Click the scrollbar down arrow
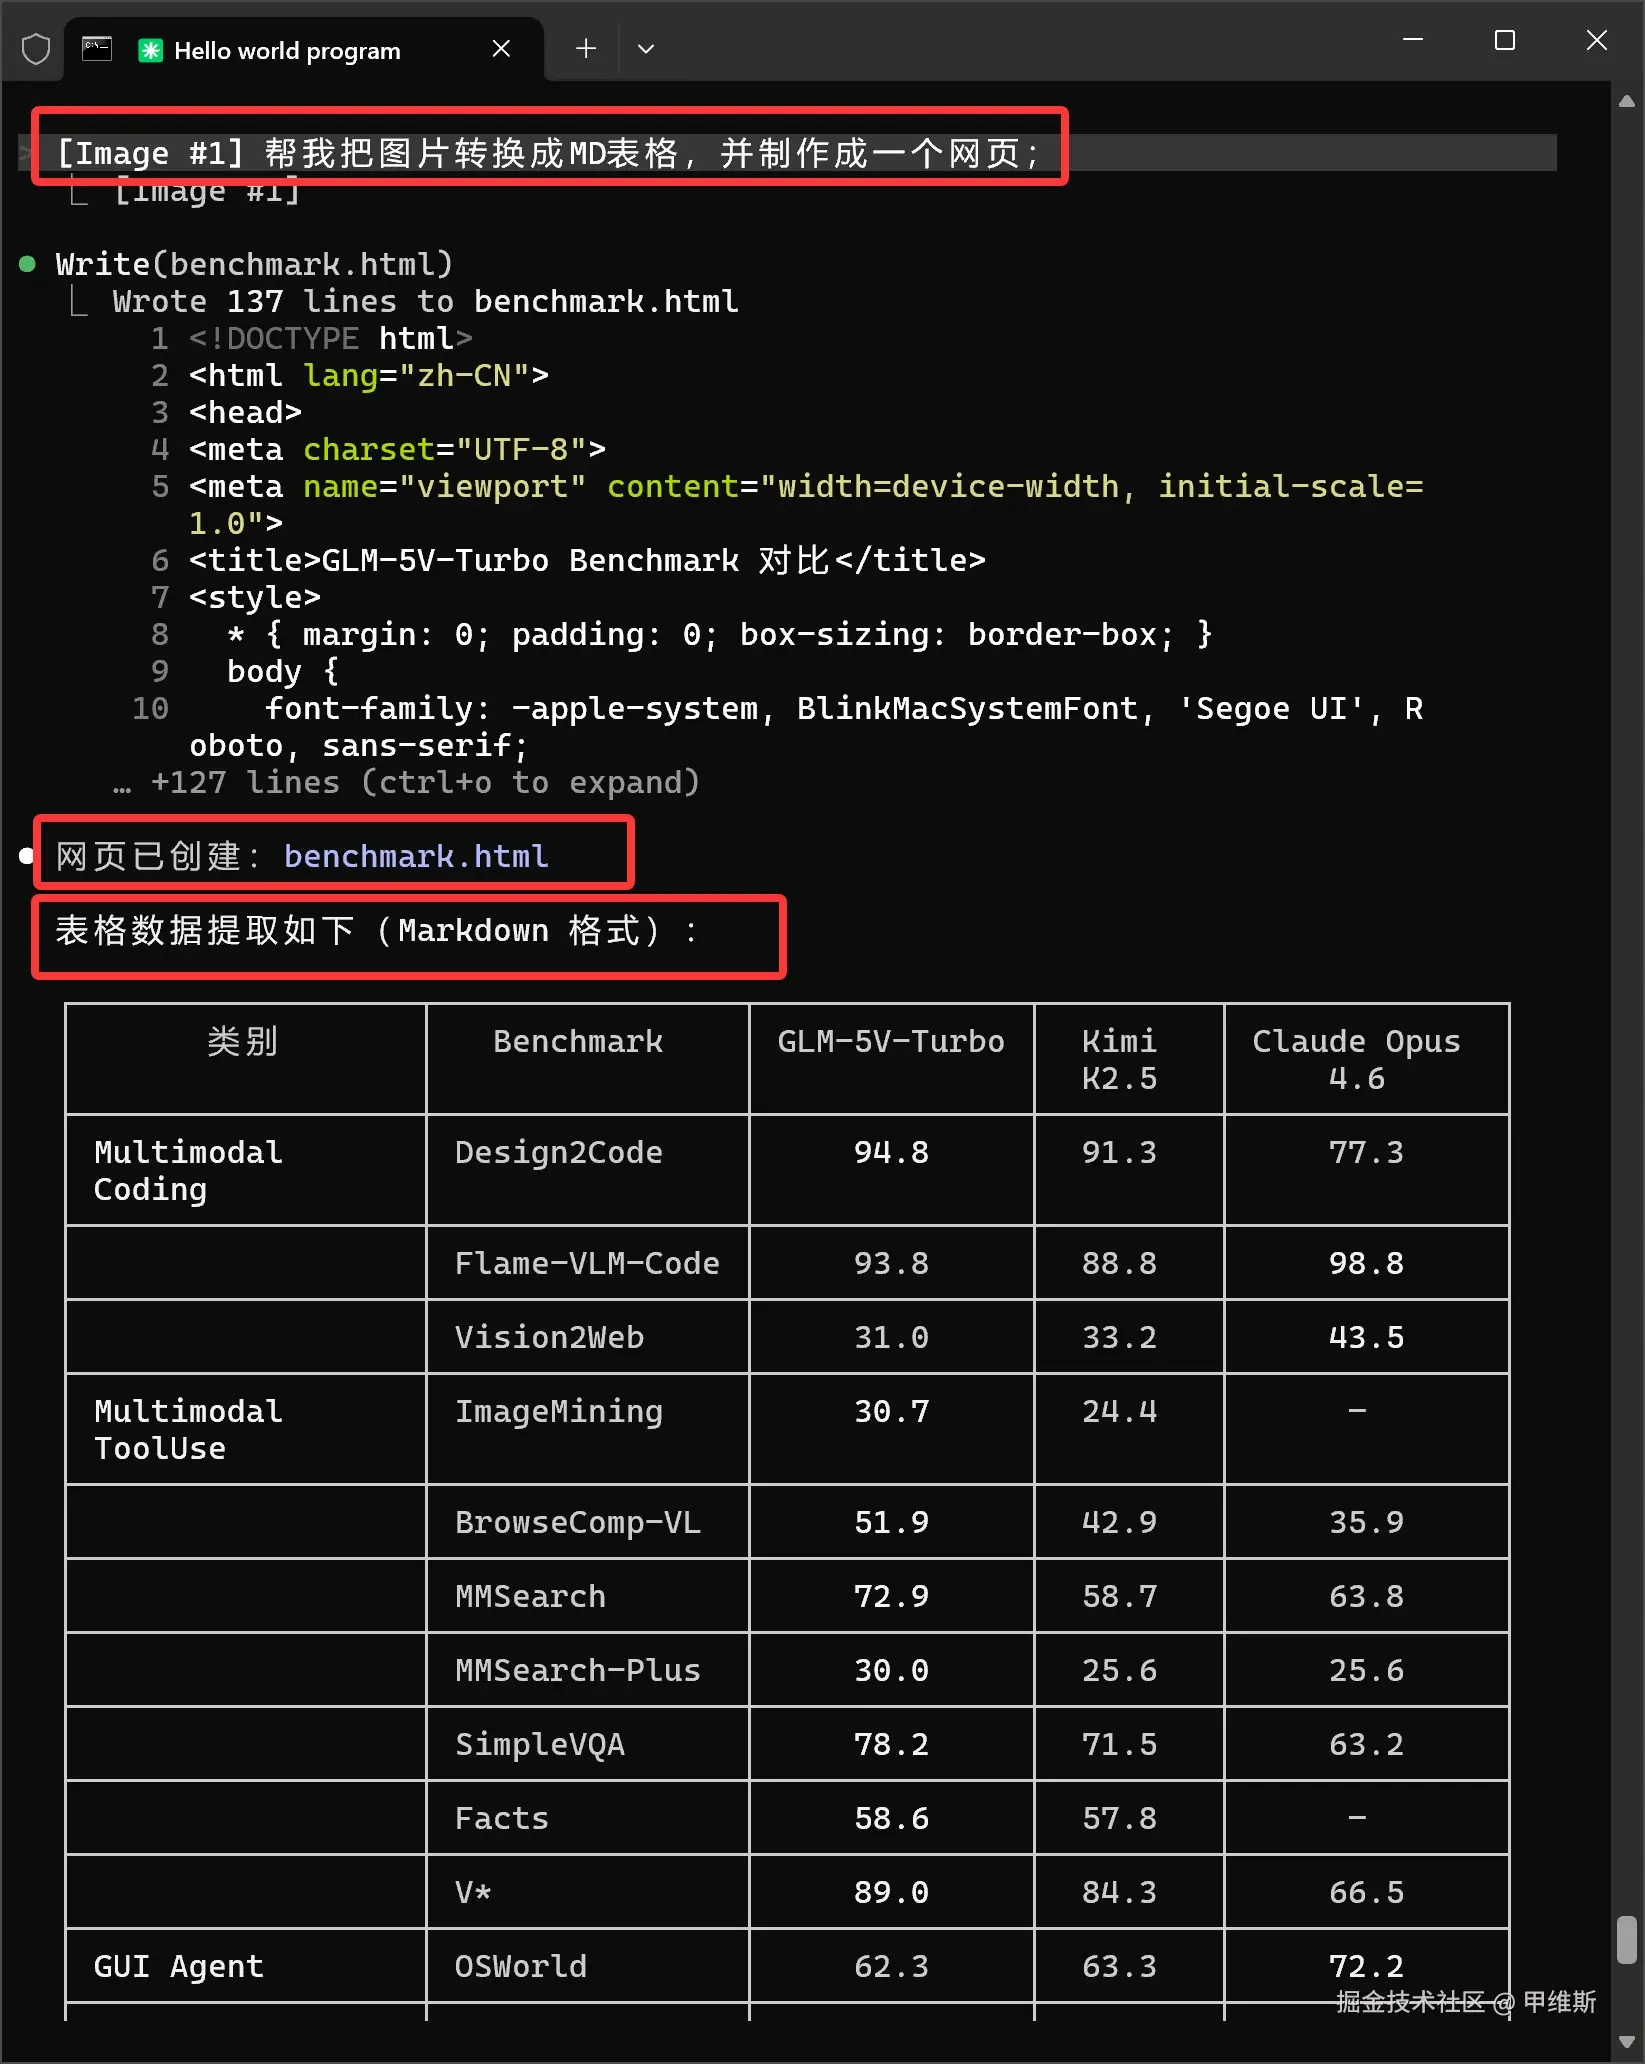1645x2064 pixels. [1627, 2042]
